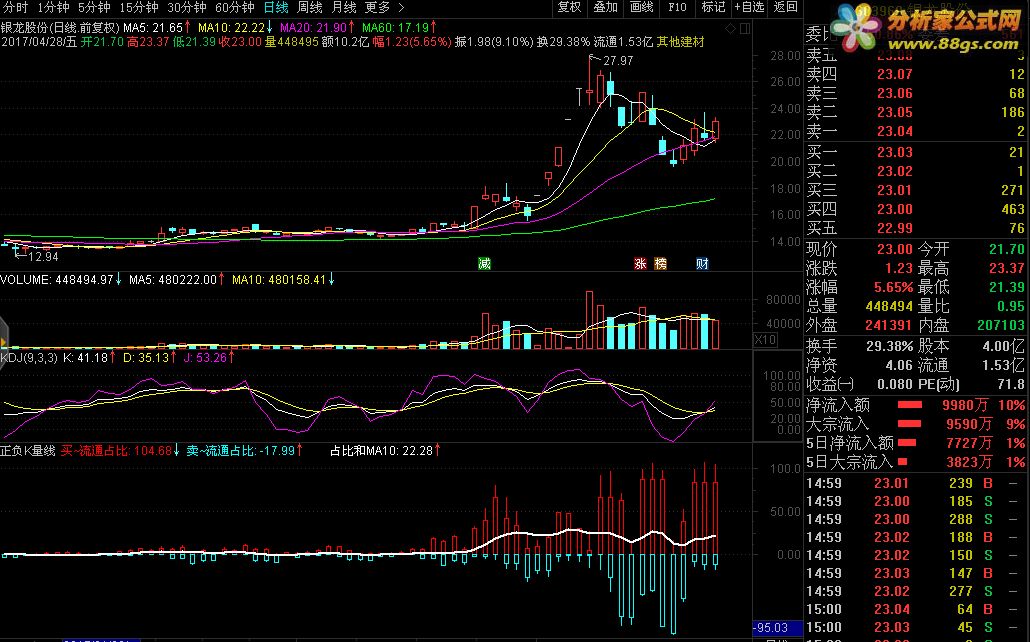Click the 其他建材 sector link
1030x642 pixels.
[681, 42]
